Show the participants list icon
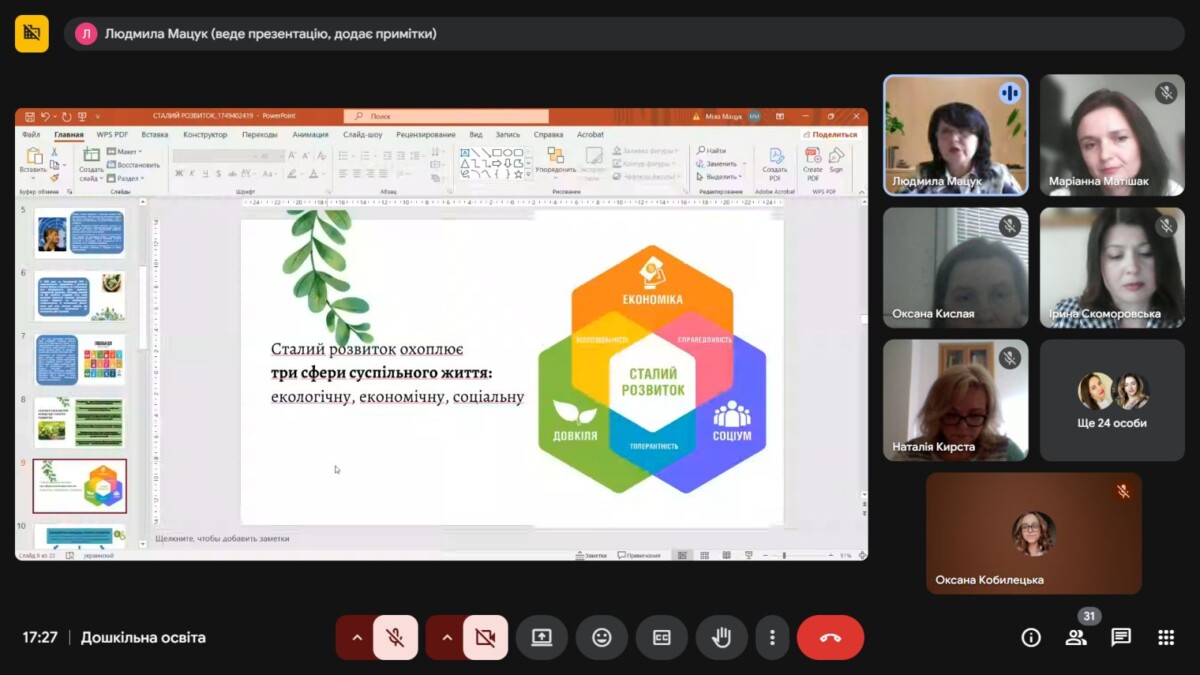Image resolution: width=1200 pixels, height=675 pixels. [x=1076, y=637]
